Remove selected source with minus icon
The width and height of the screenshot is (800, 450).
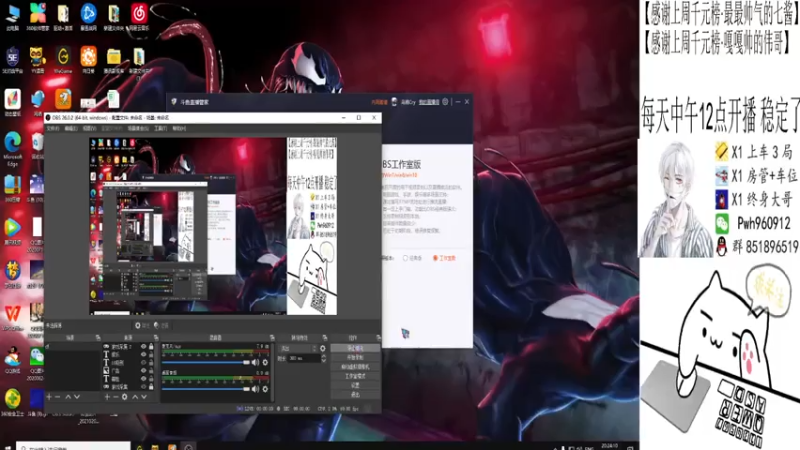[116, 396]
